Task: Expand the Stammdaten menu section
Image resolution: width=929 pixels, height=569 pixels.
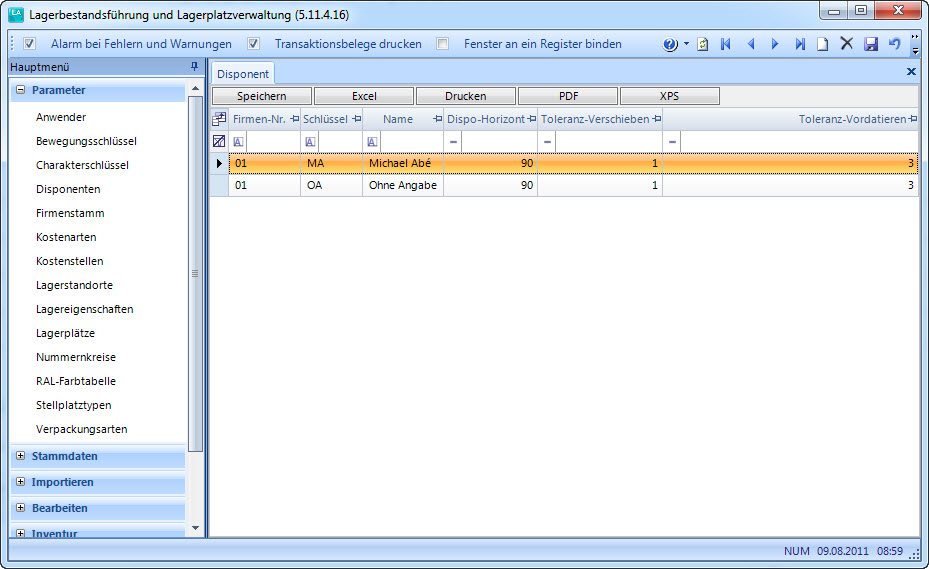Action: [21, 456]
